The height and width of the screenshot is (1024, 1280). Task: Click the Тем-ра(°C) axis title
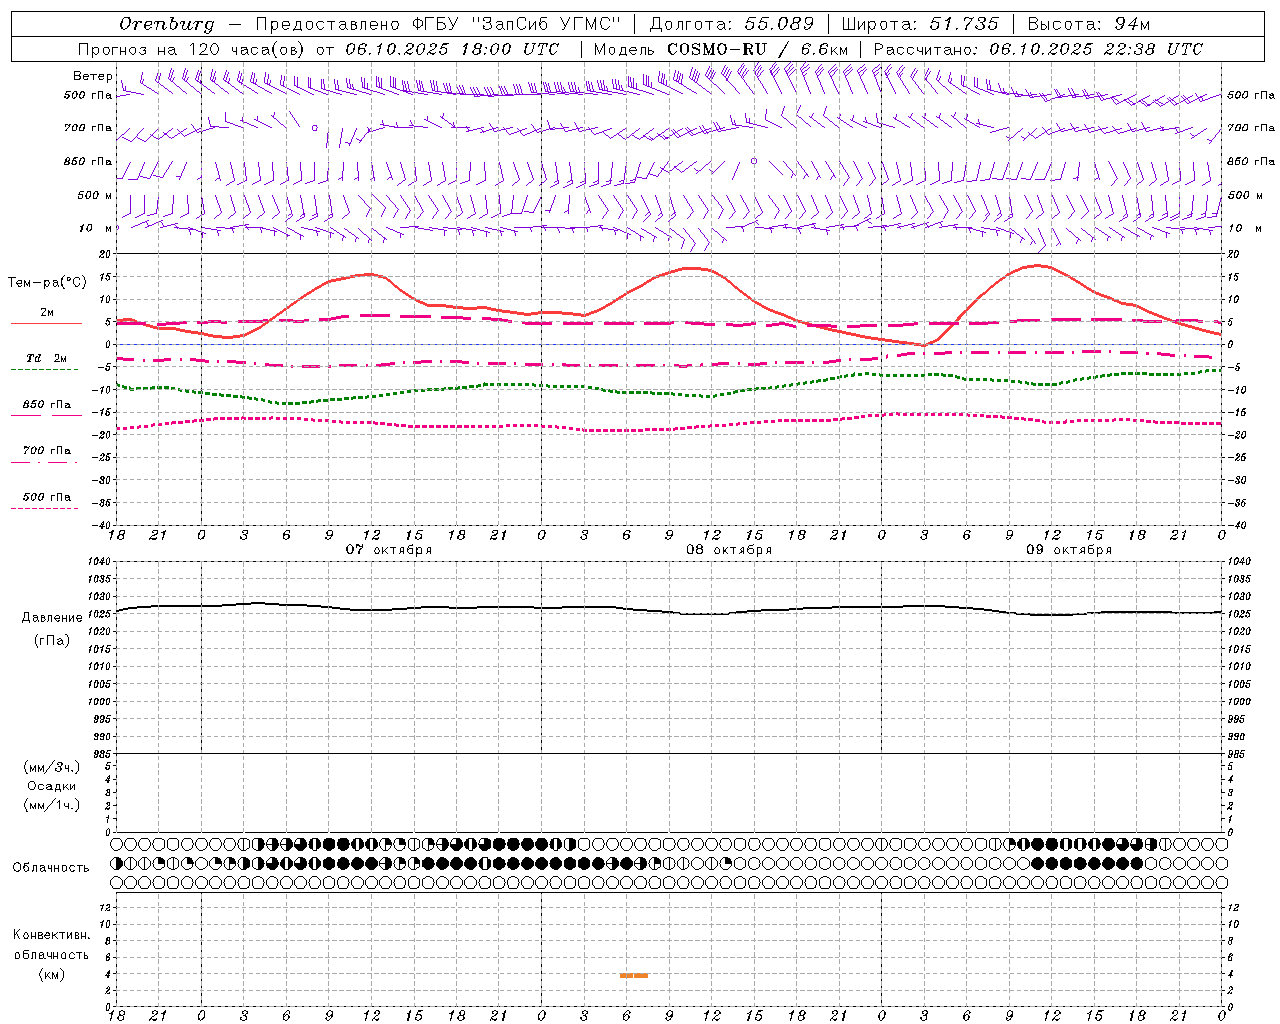pyautogui.click(x=47, y=283)
